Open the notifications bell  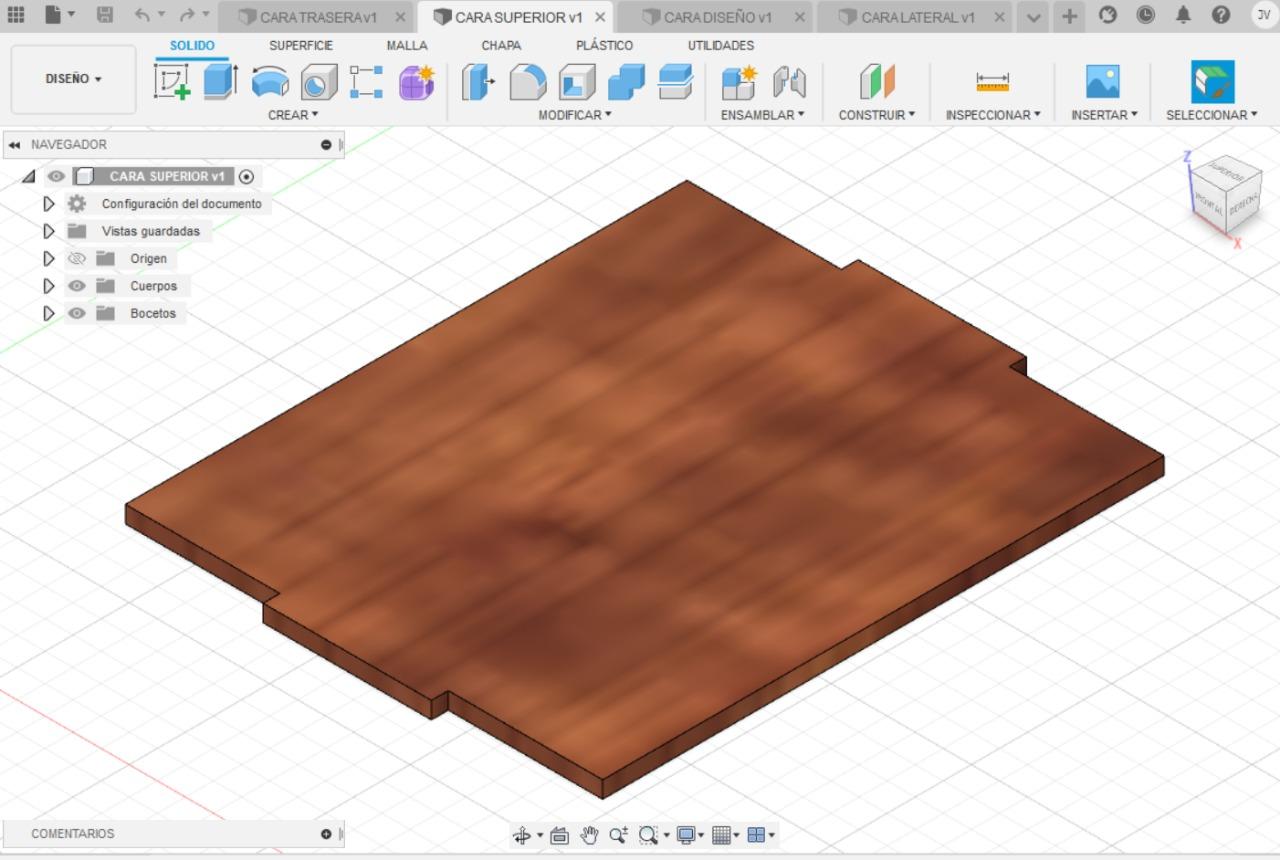(1183, 15)
